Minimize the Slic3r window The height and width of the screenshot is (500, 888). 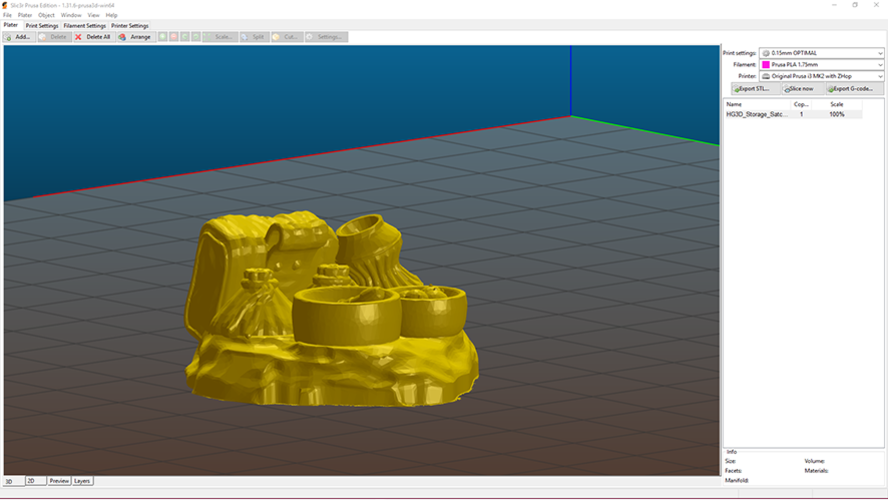point(834,5)
